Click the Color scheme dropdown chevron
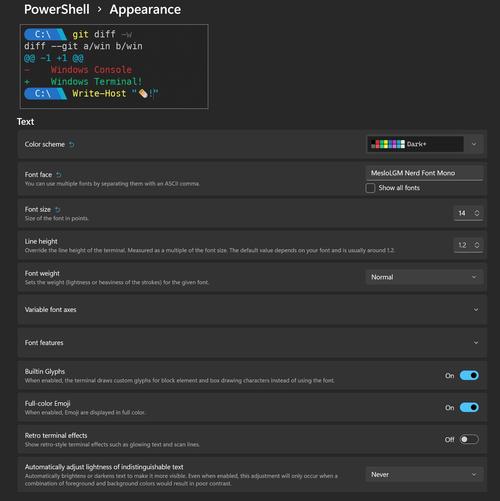 tap(474, 144)
